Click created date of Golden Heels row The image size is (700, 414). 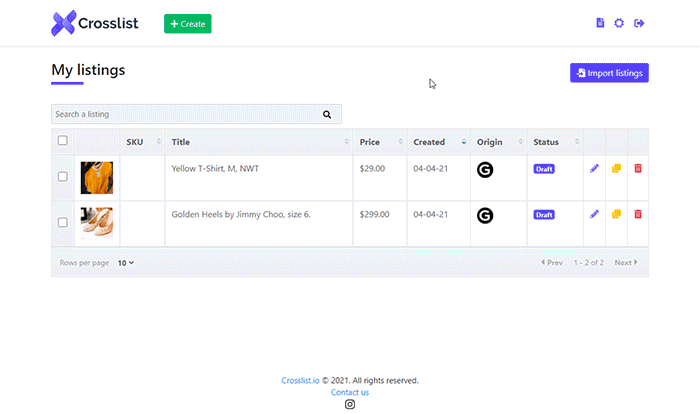(430, 214)
